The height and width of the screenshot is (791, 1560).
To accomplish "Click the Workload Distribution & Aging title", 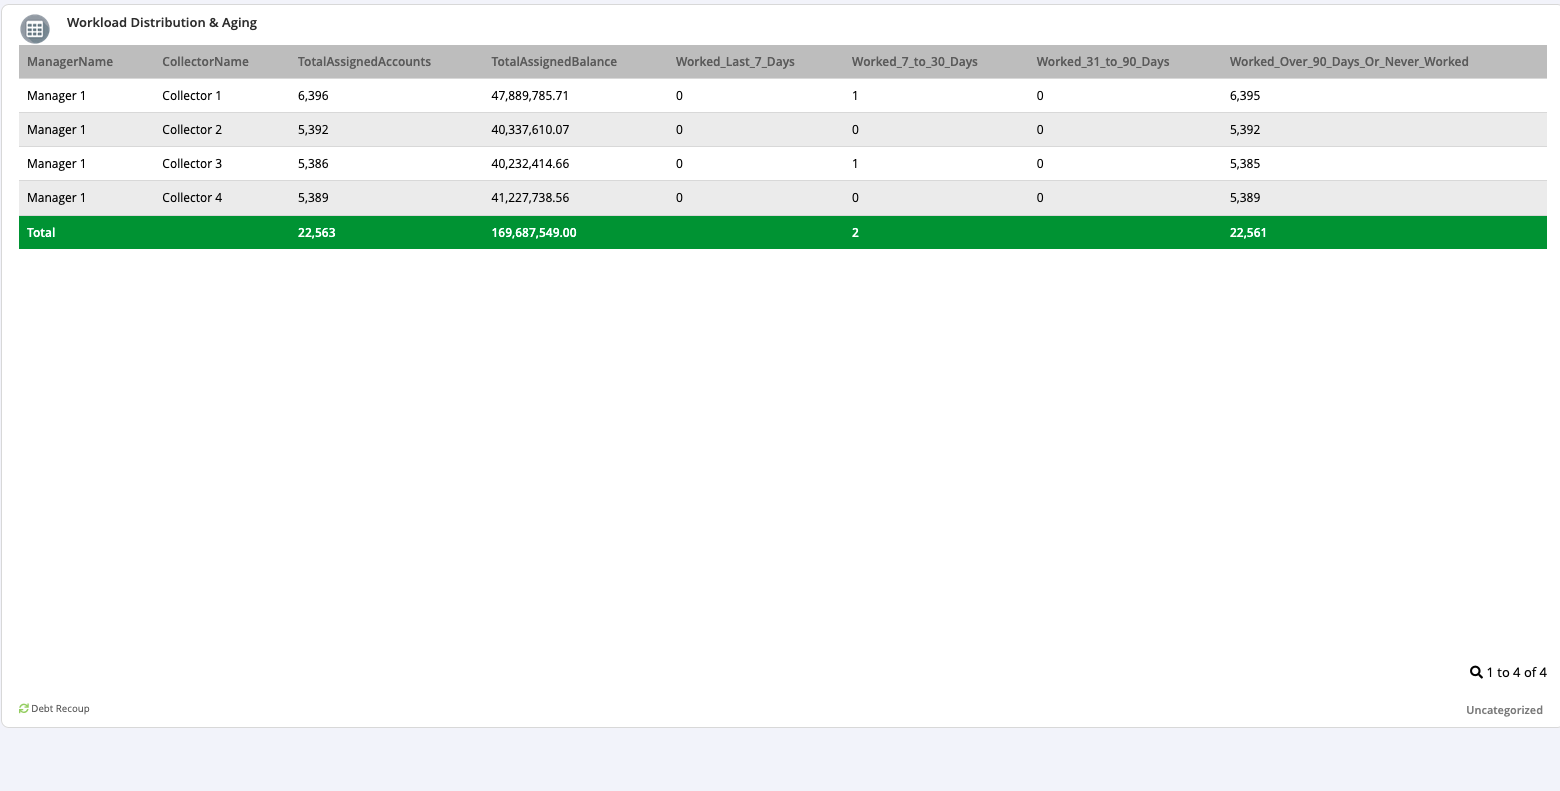I will 162,22.
